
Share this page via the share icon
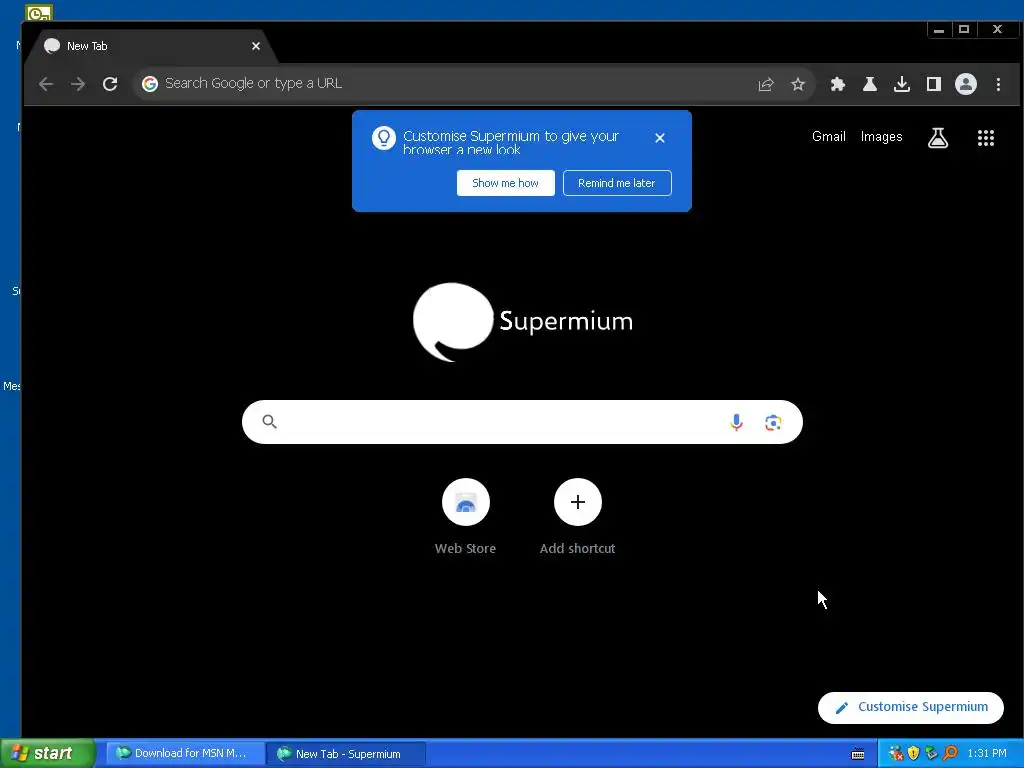click(x=765, y=84)
